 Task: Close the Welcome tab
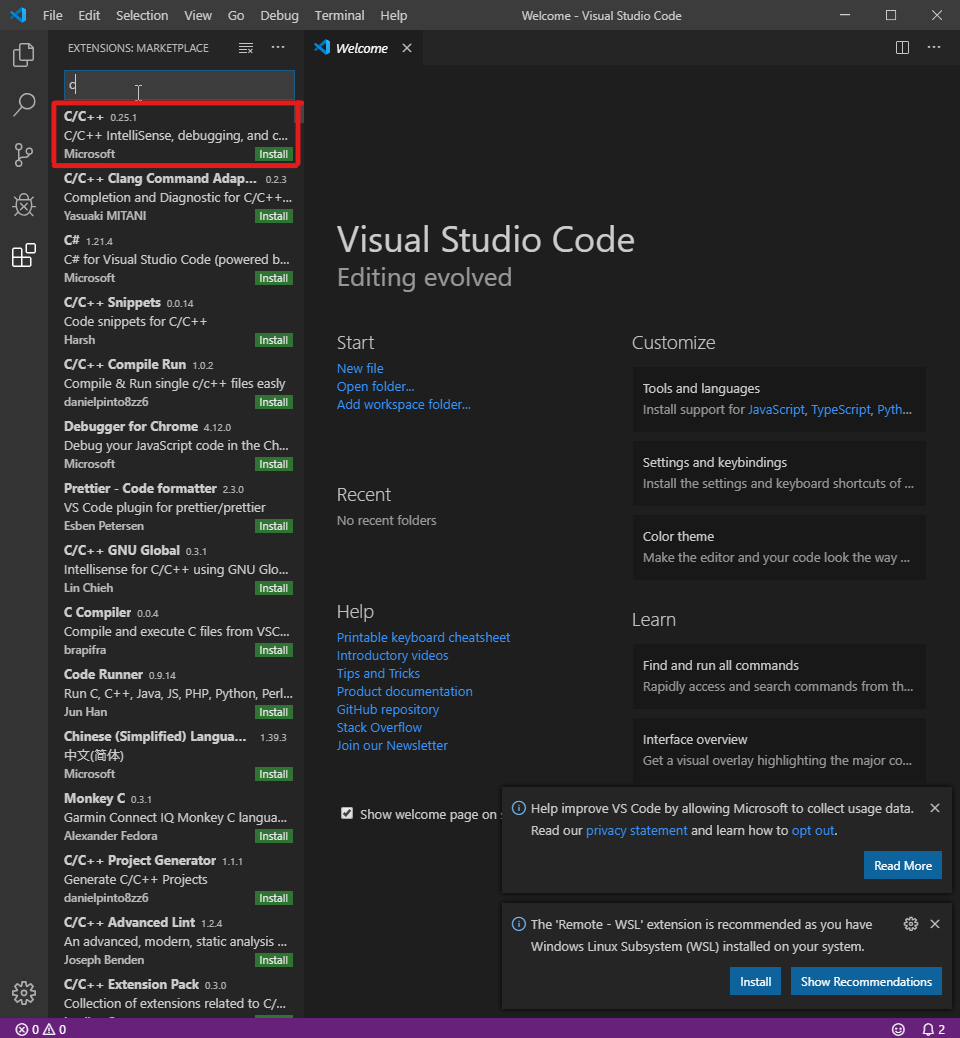pyautogui.click(x=407, y=48)
